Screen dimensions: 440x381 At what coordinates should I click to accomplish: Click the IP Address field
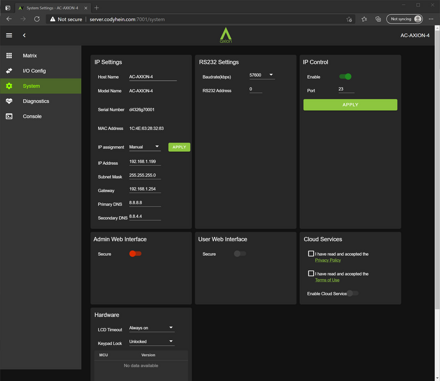pyautogui.click(x=145, y=162)
